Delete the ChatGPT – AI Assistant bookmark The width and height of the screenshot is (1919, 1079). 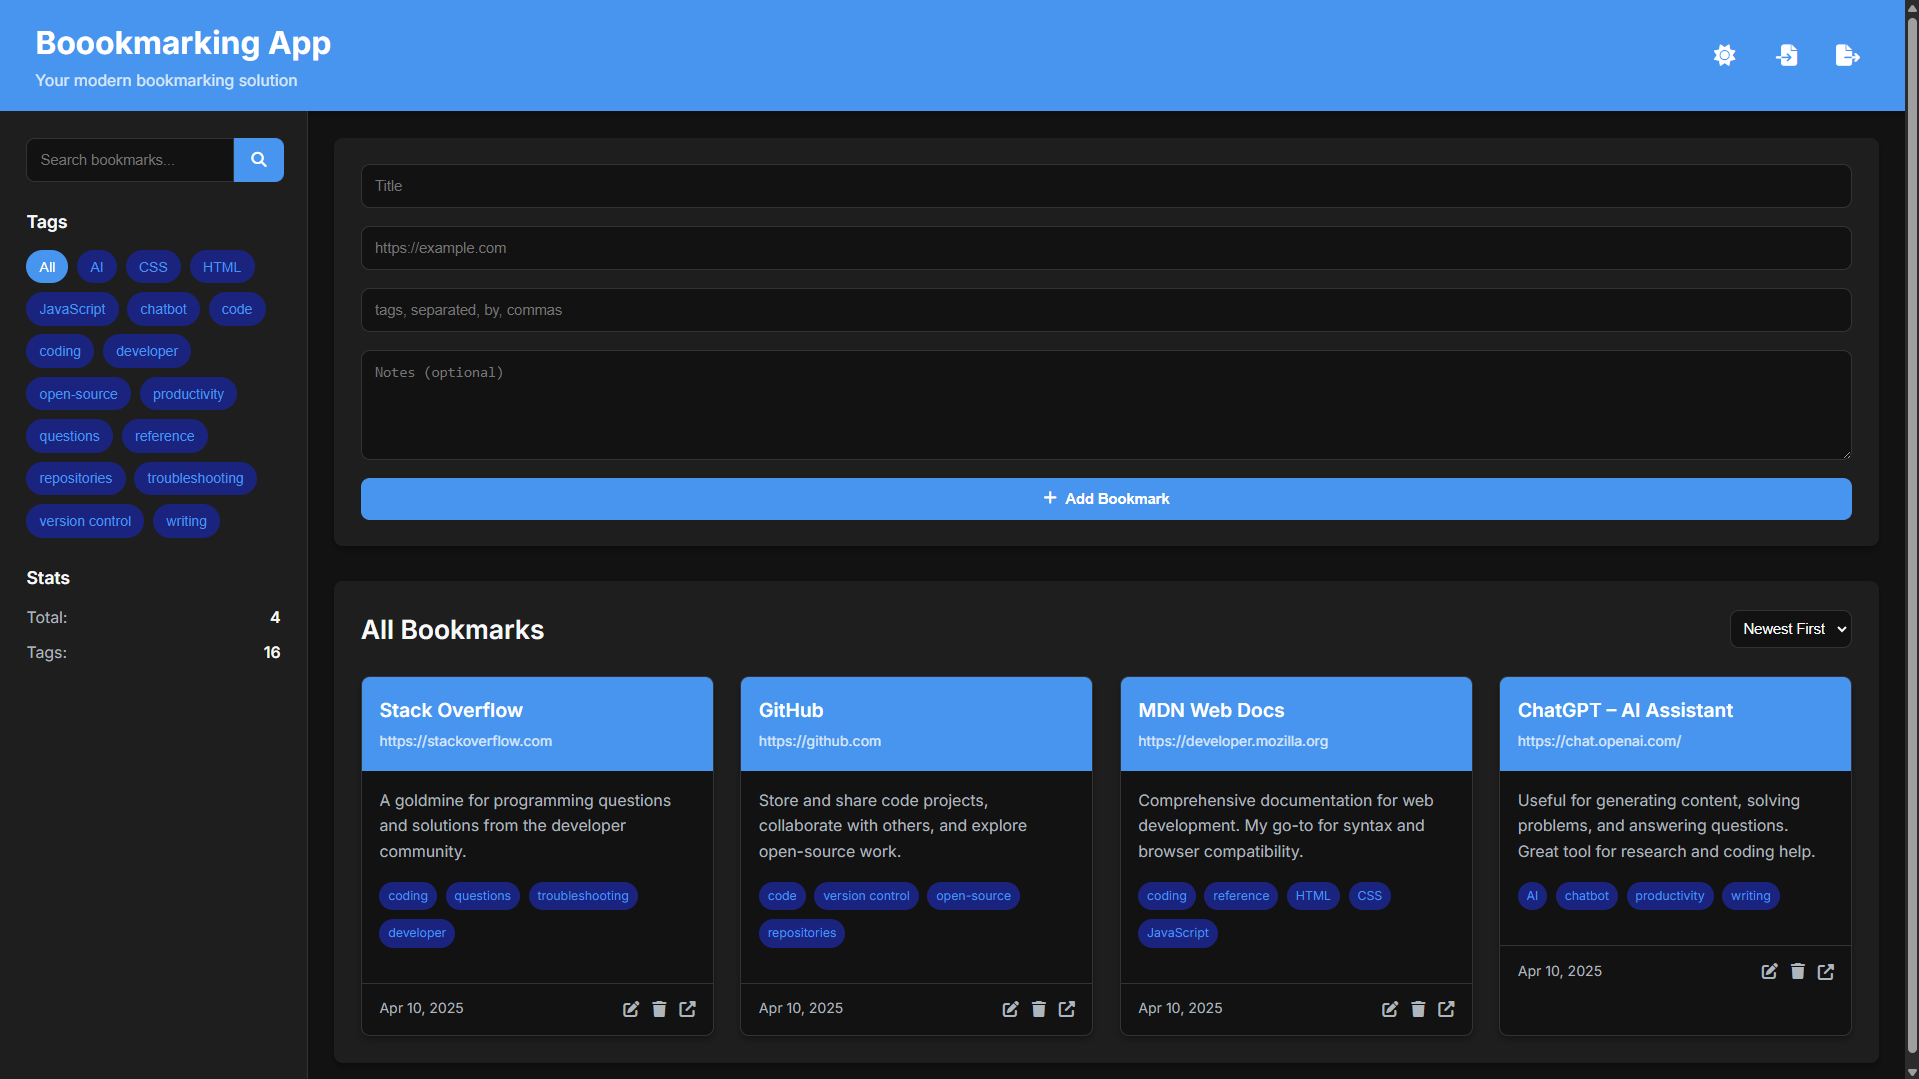pos(1798,971)
